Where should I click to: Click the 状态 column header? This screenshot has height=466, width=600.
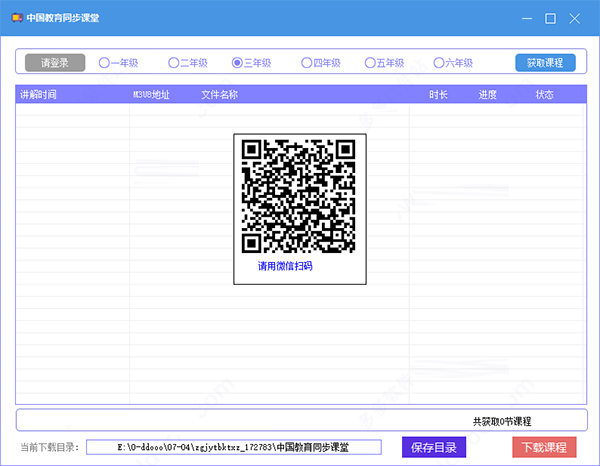(x=544, y=95)
